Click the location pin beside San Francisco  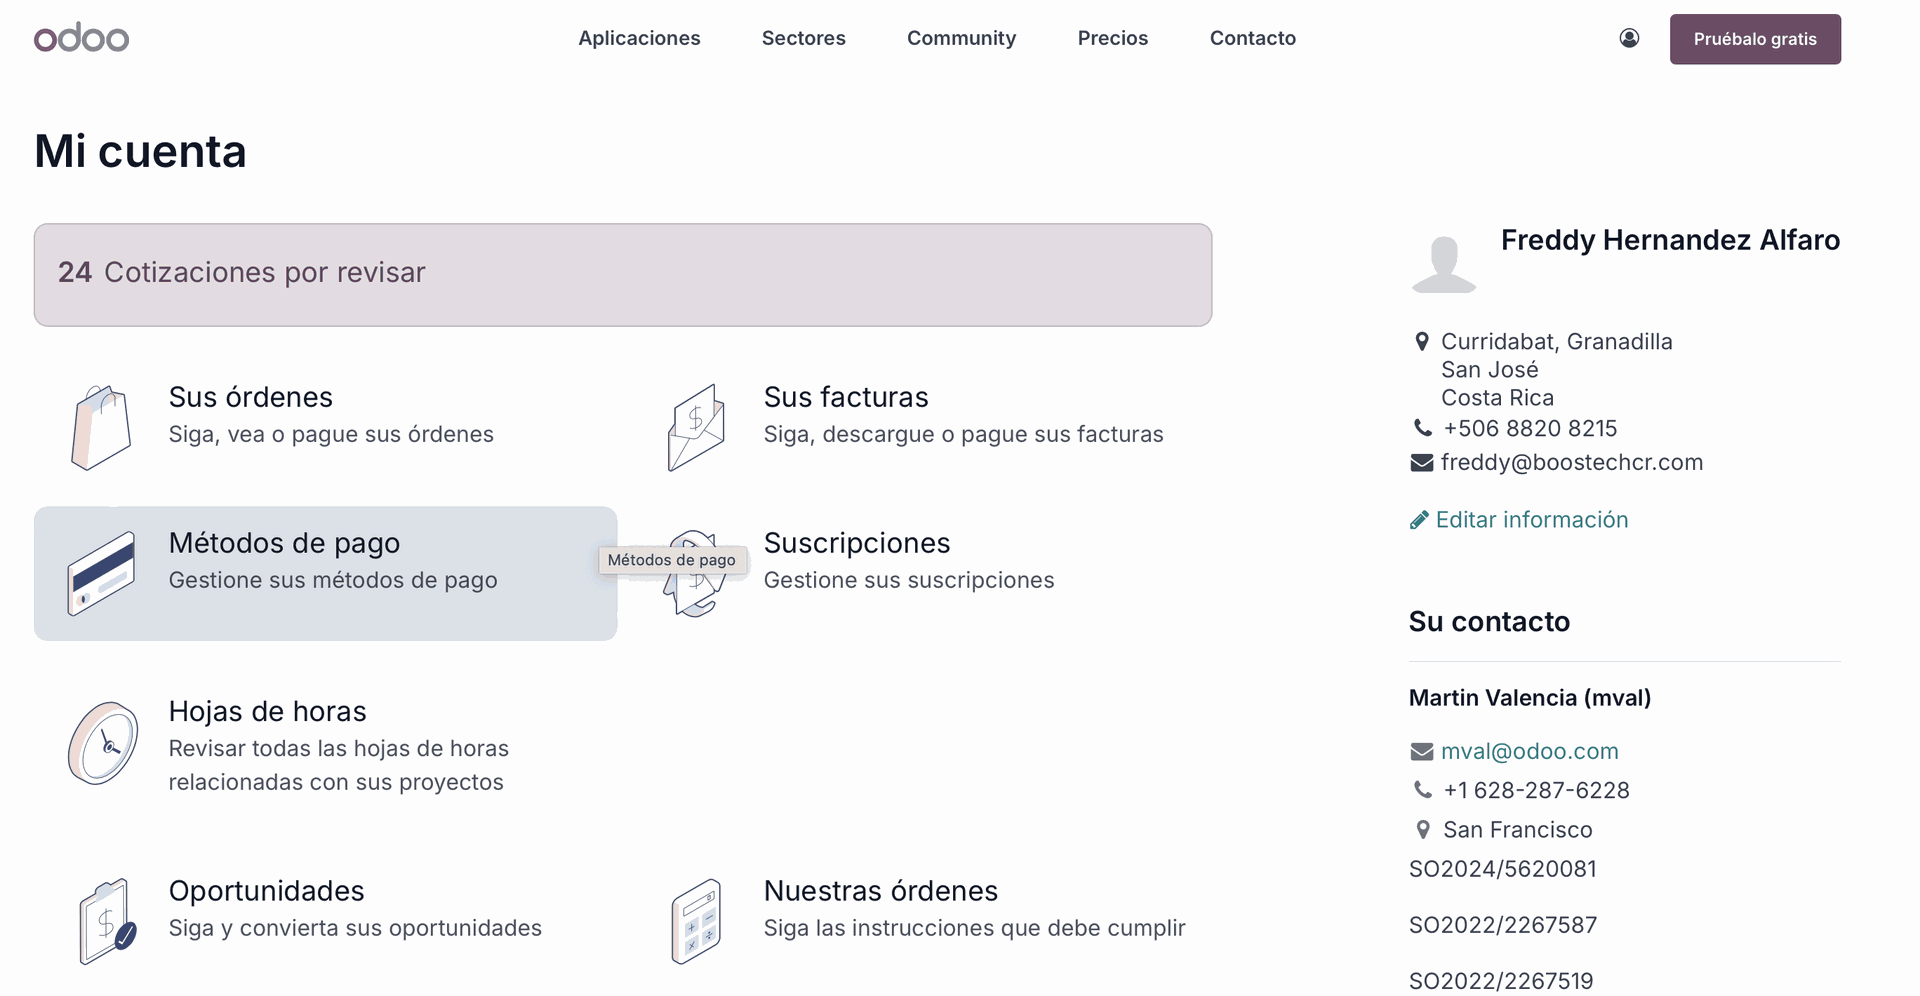pos(1423,830)
